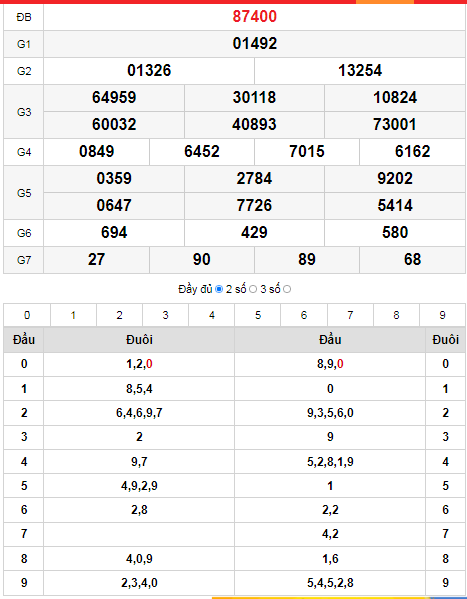Click the G2 row label
The image size is (467, 599).
tap(24, 71)
